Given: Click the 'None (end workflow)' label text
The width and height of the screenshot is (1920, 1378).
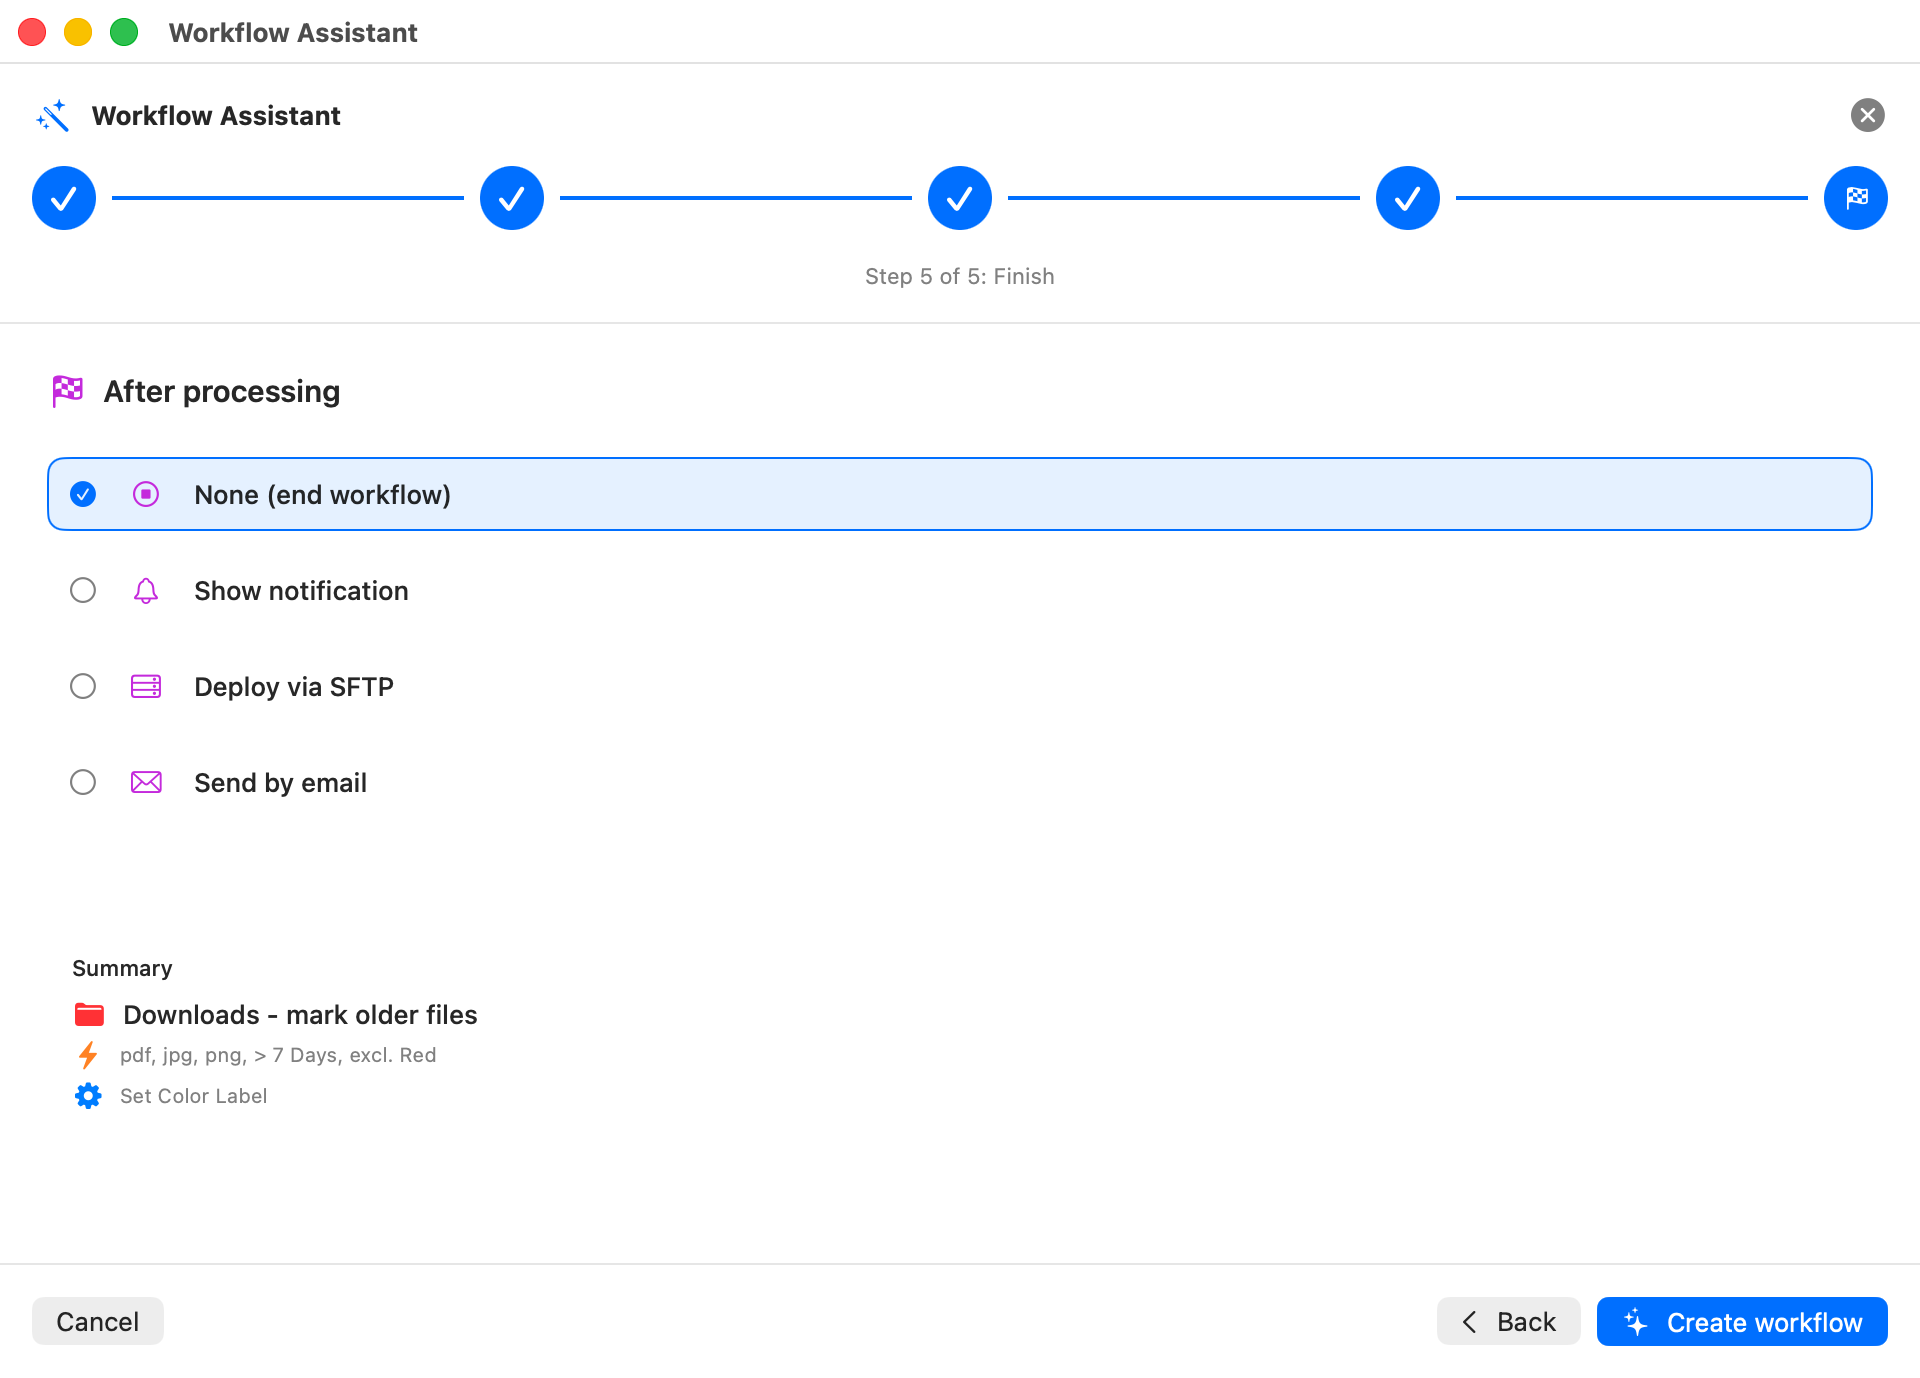Looking at the screenshot, I should 322,494.
